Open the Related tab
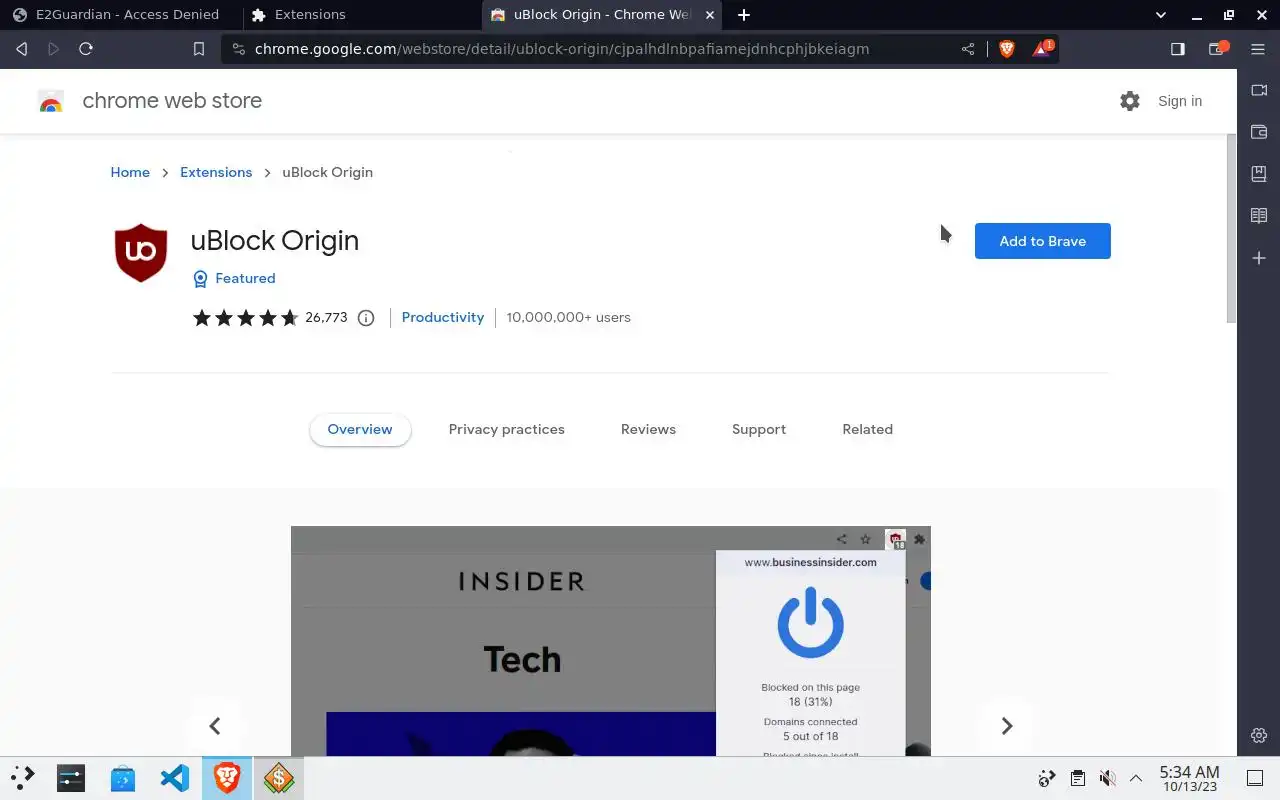The height and width of the screenshot is (800, 1280). pyautogui.click(x=867, y=429)
